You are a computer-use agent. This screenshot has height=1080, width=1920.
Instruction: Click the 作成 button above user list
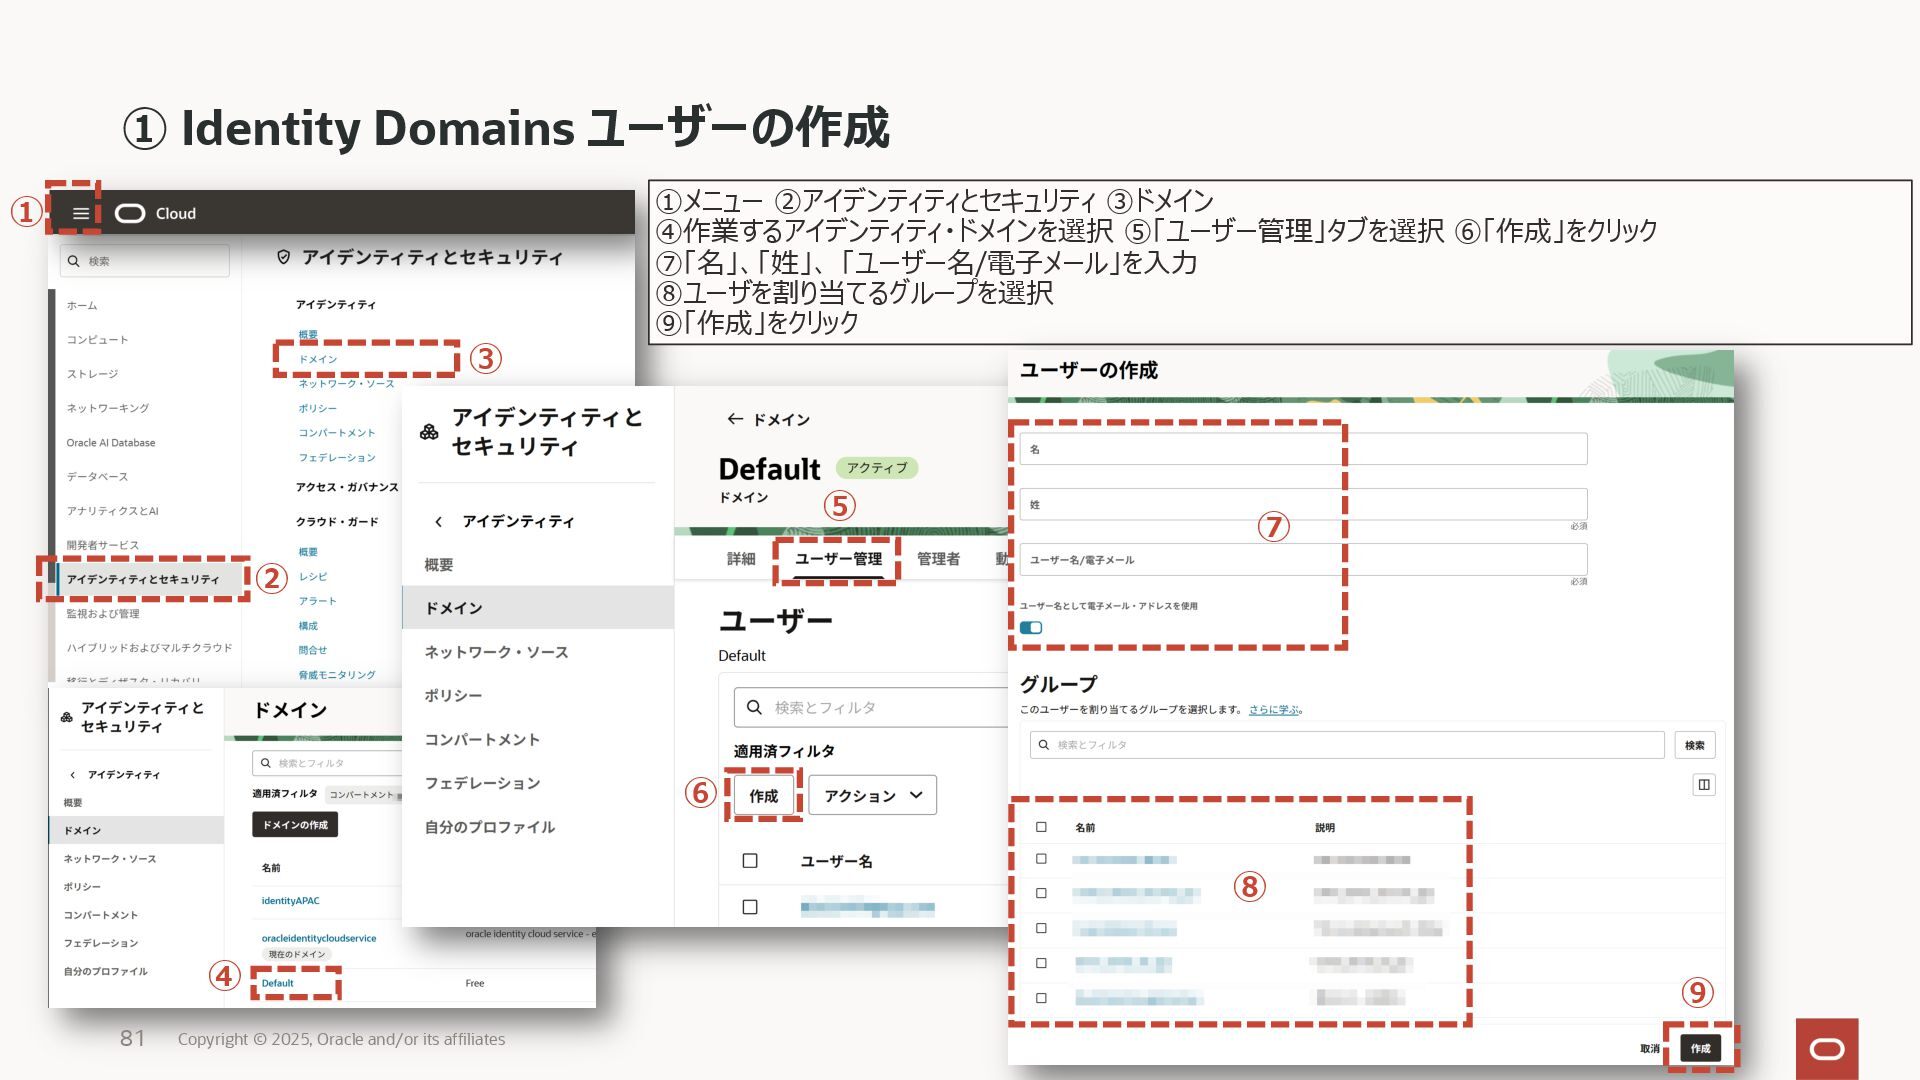coord(763,795)
